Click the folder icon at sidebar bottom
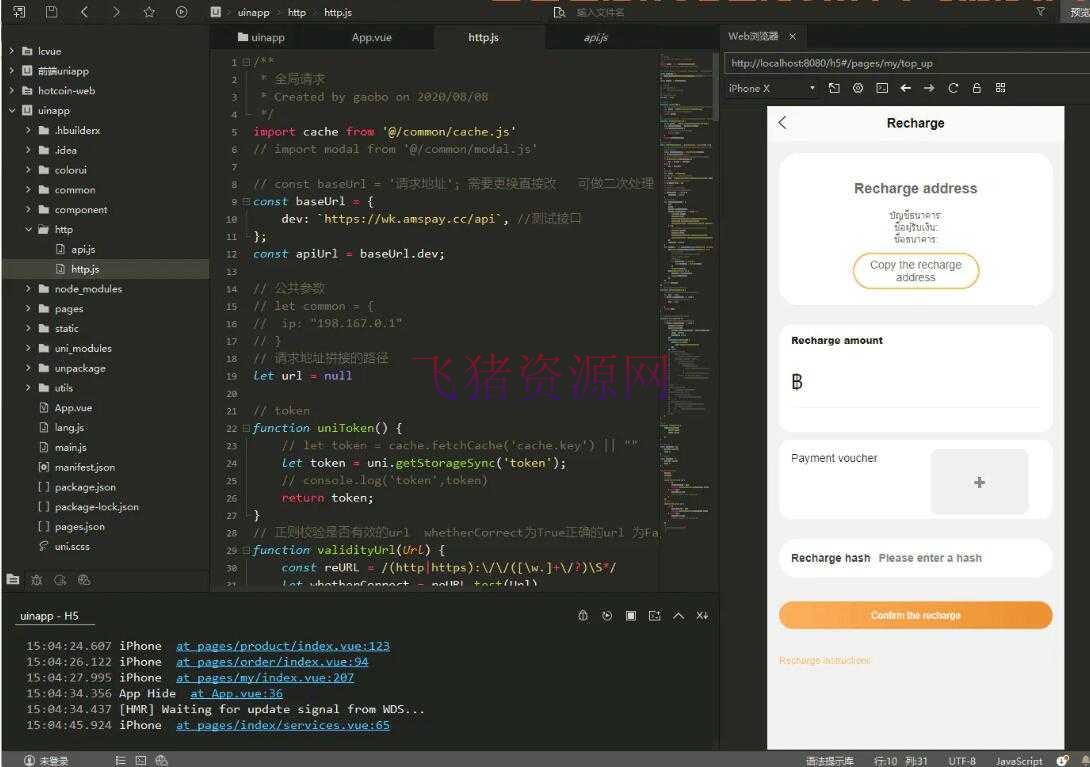The height and width of the screenshot is (767, 1090). [x=13, y=579]
